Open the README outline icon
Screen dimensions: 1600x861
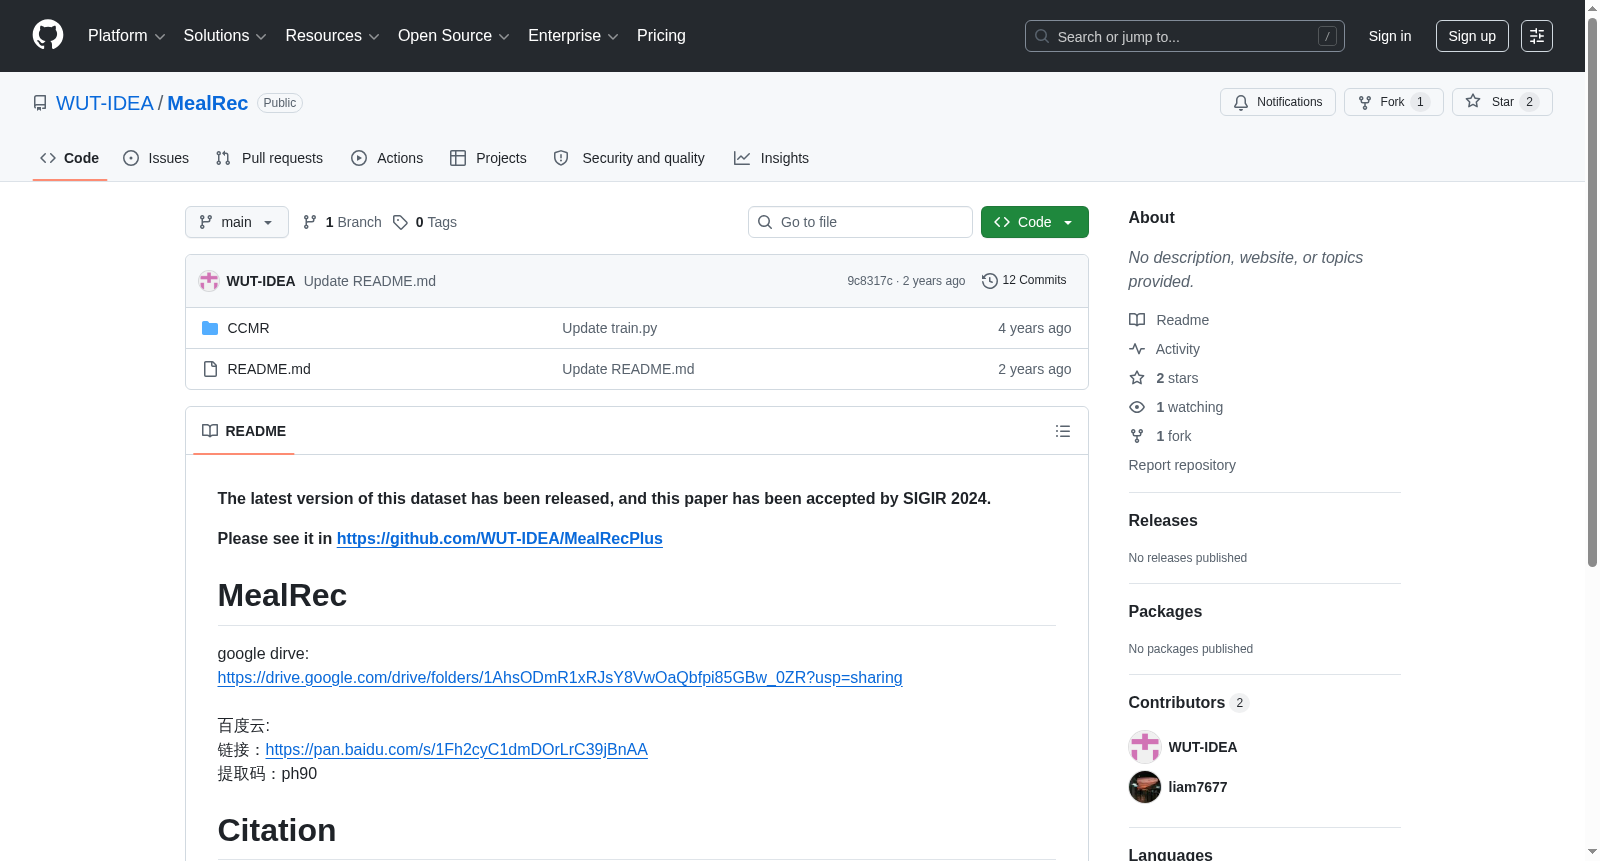[x=1063, y=431]
